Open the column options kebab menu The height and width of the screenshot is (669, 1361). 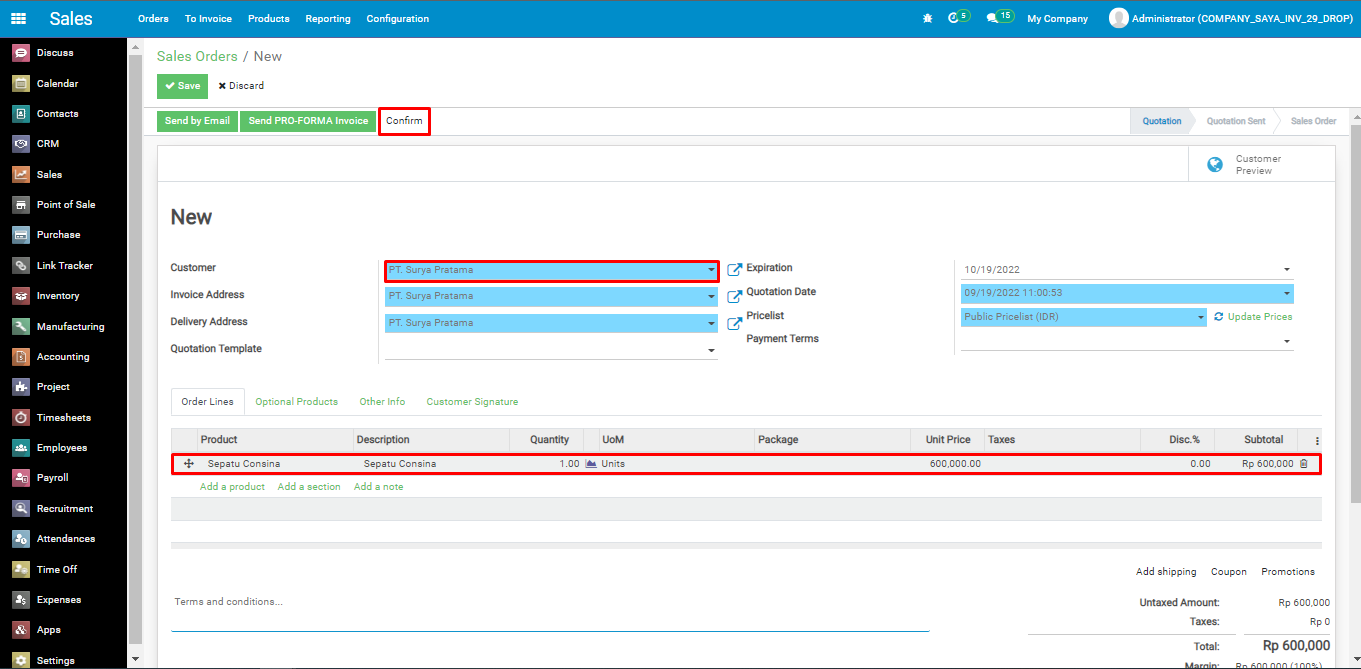(1317, 440)
